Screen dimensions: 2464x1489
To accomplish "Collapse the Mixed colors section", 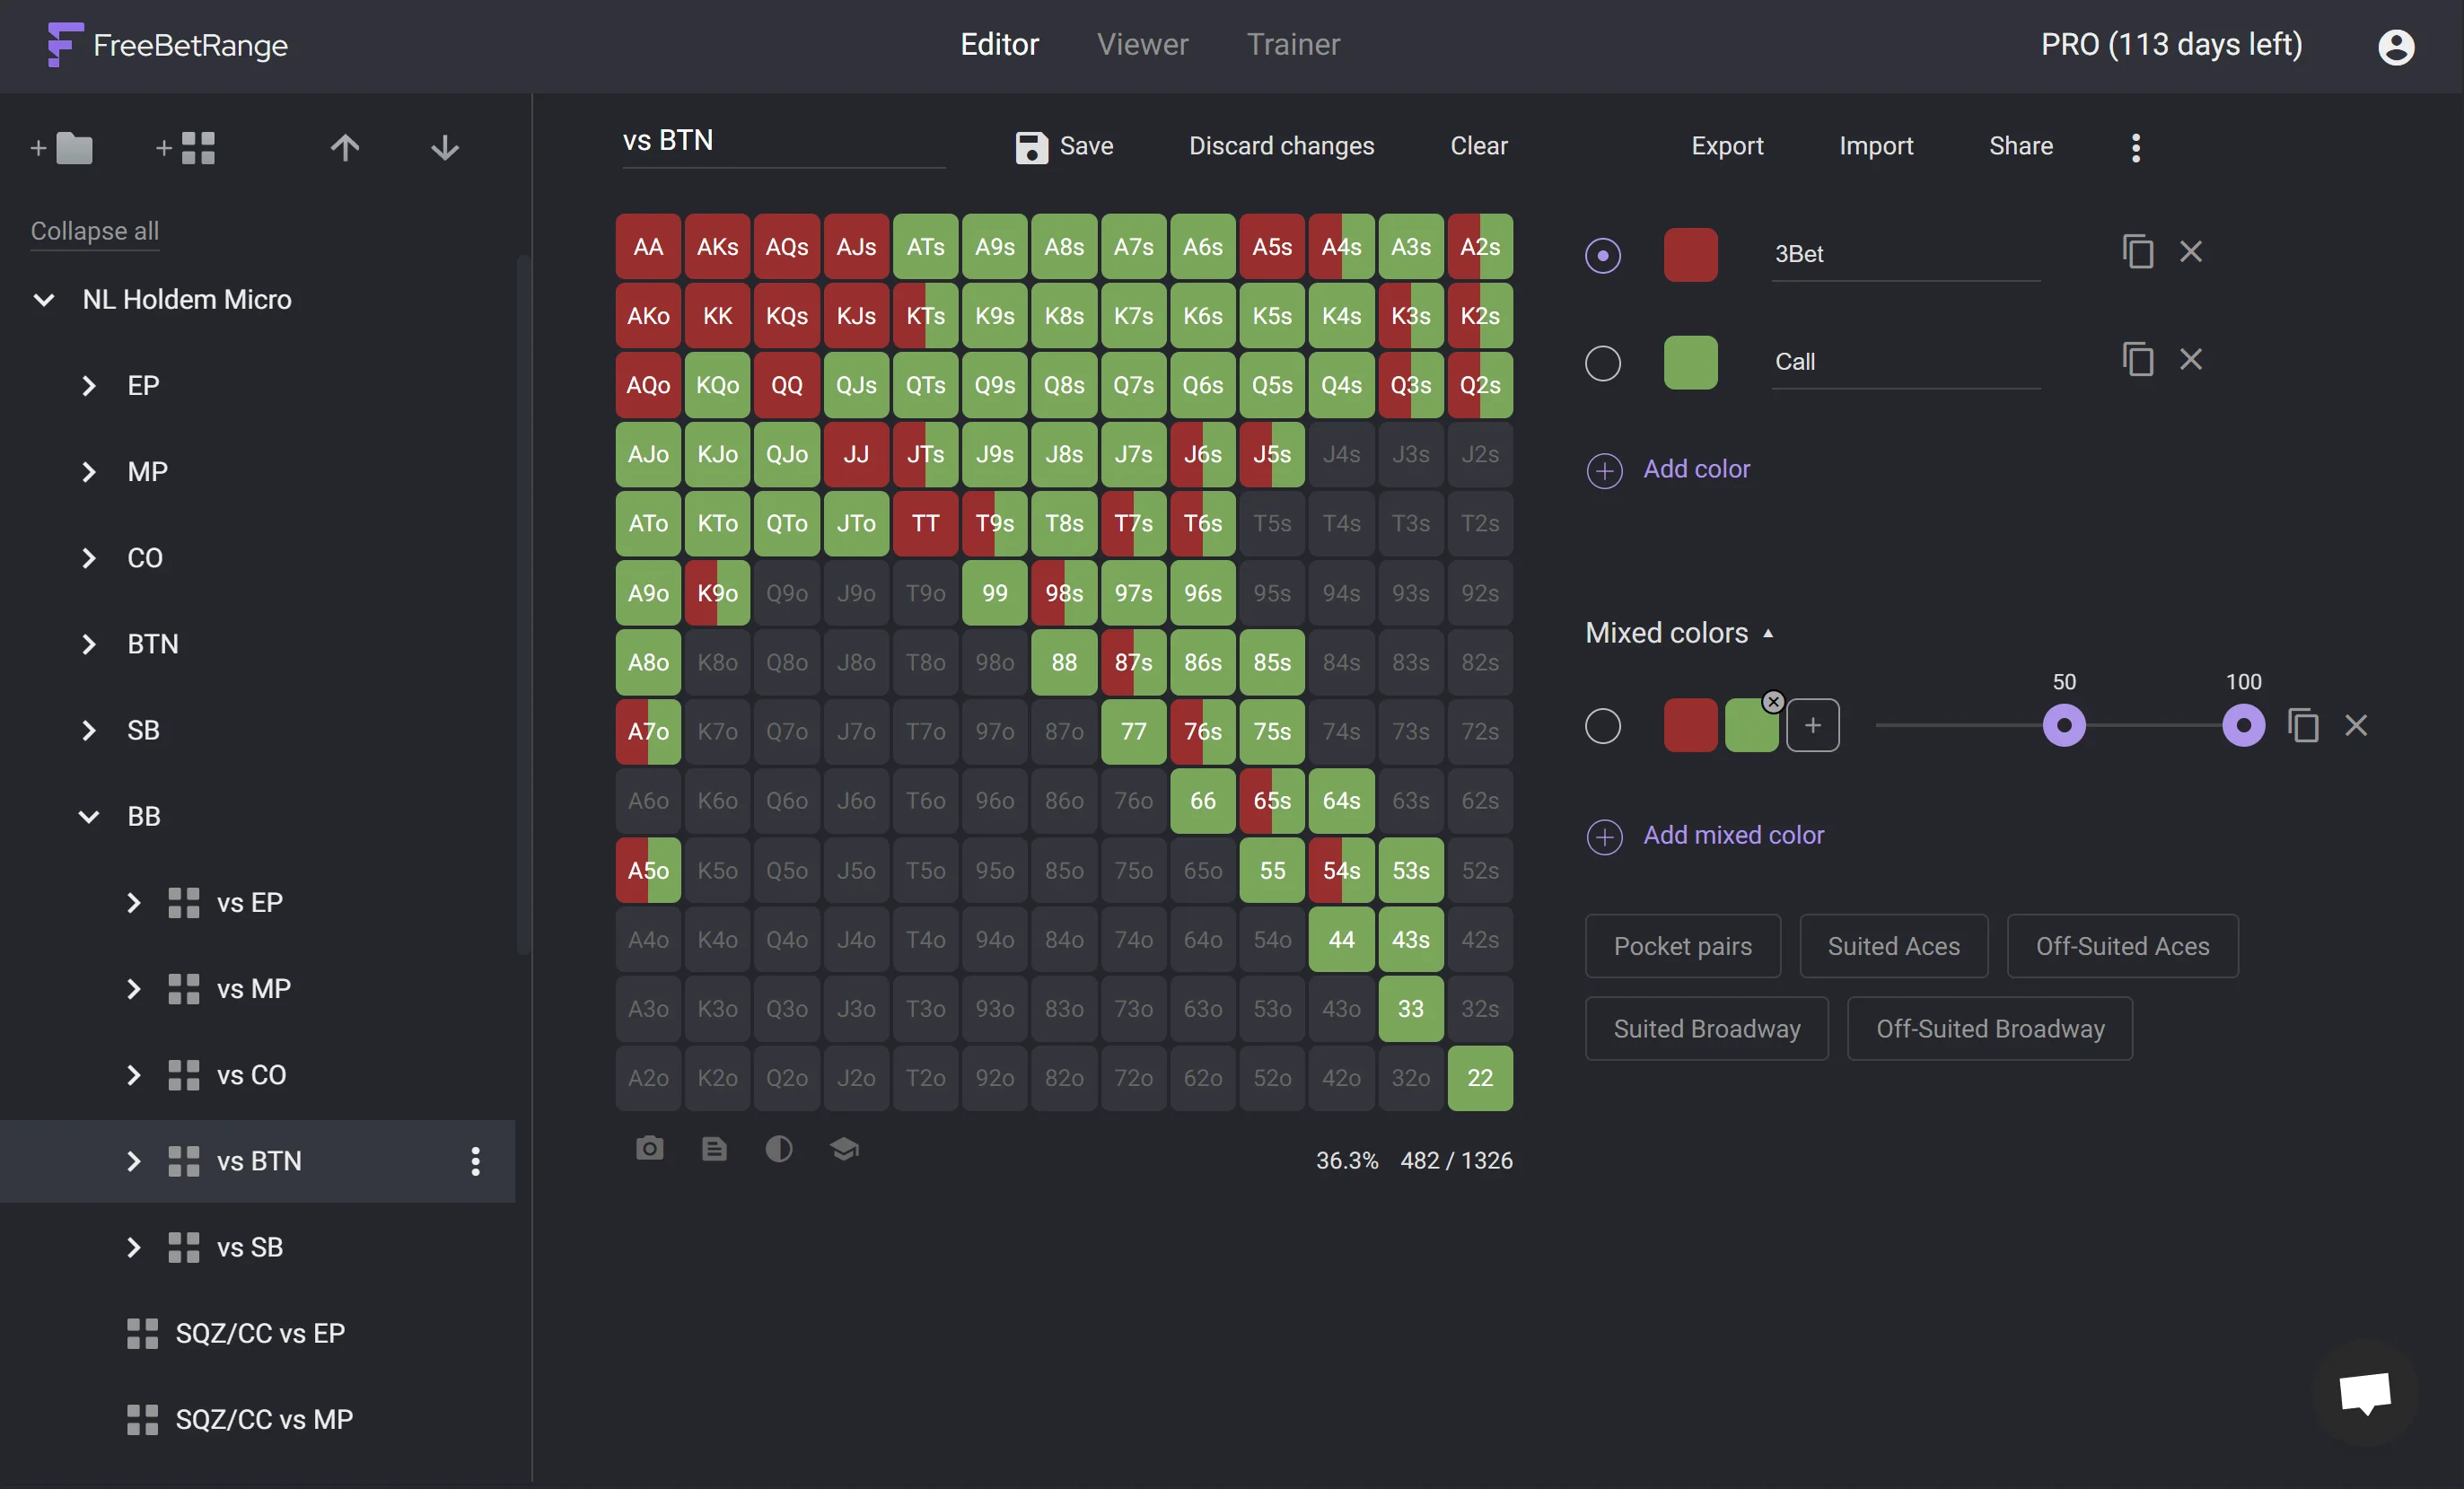I will 1769,632.
